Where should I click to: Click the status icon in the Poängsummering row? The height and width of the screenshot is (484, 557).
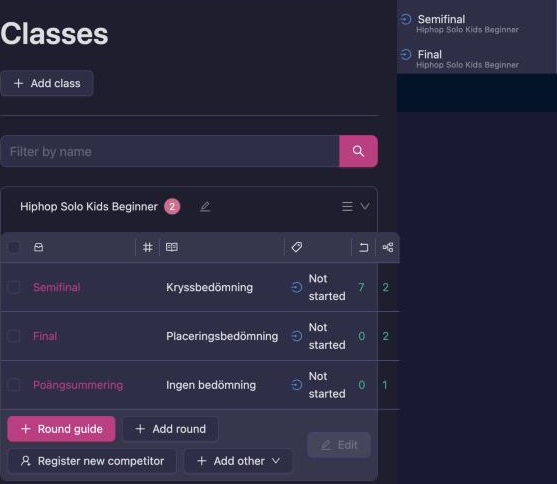click(x=296, y=384)
